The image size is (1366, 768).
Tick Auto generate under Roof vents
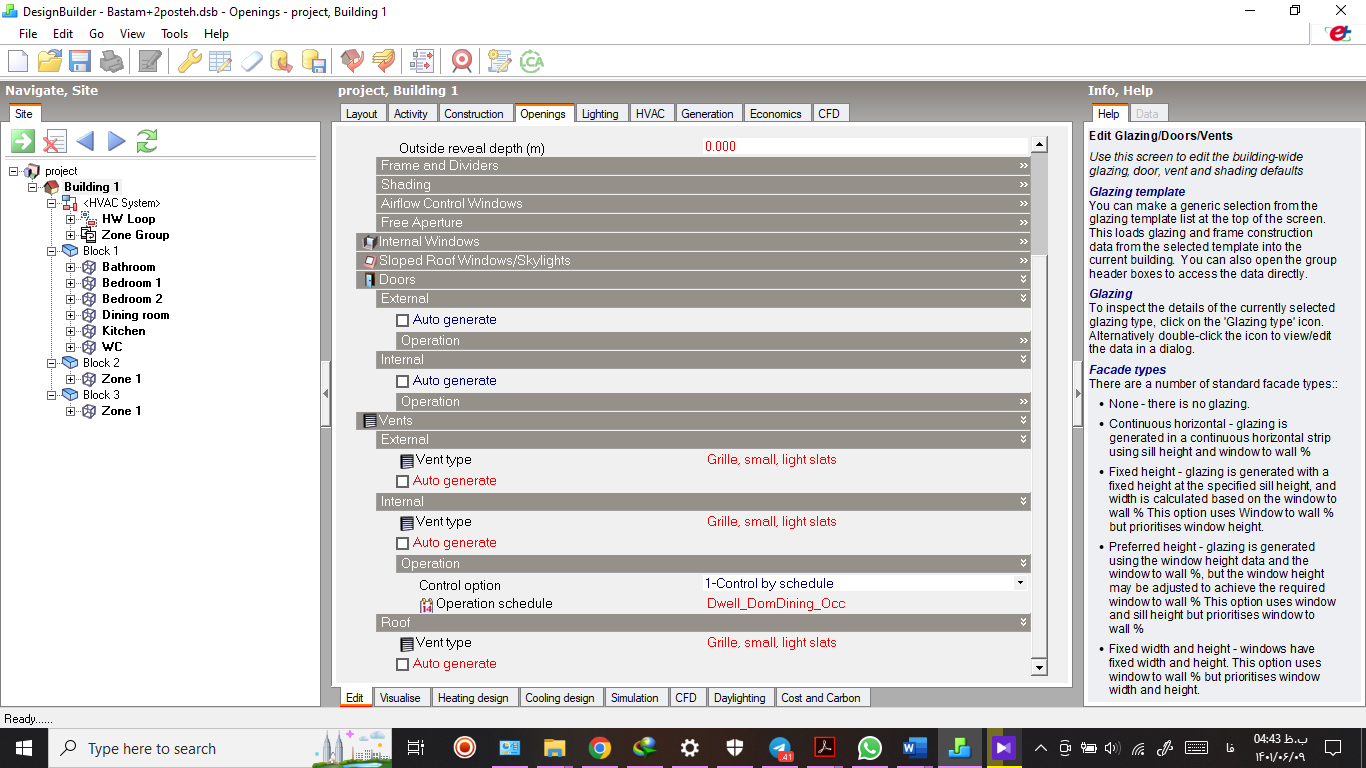(403, 664)
